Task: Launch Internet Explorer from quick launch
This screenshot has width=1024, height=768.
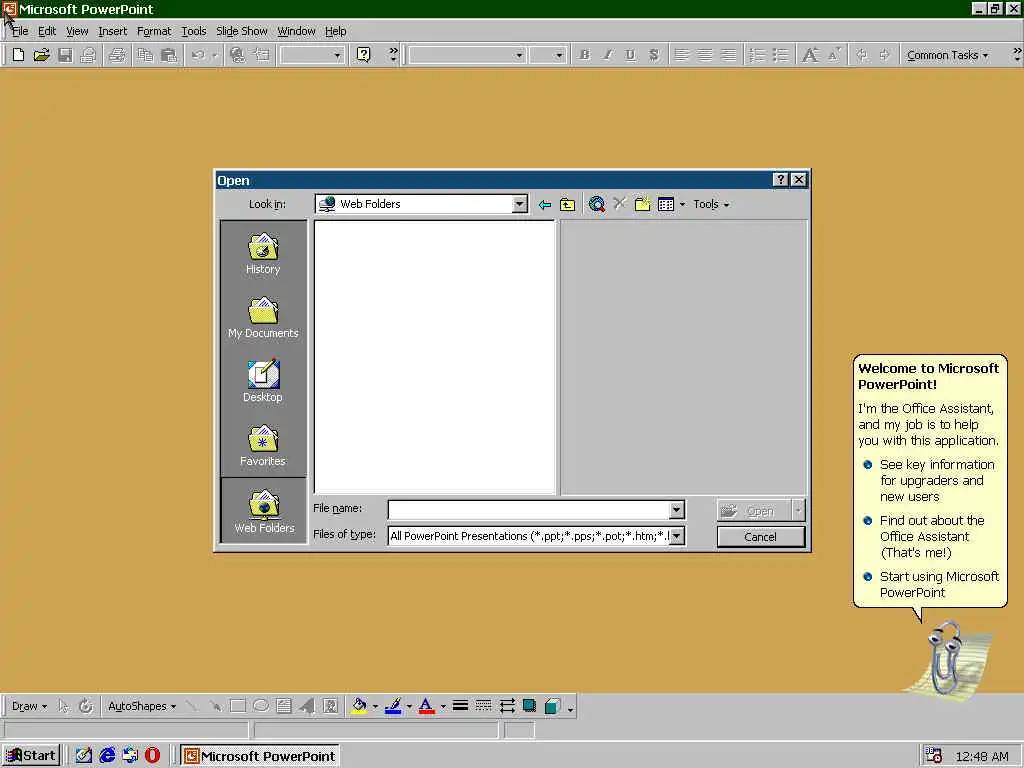Action: point(107,756)
